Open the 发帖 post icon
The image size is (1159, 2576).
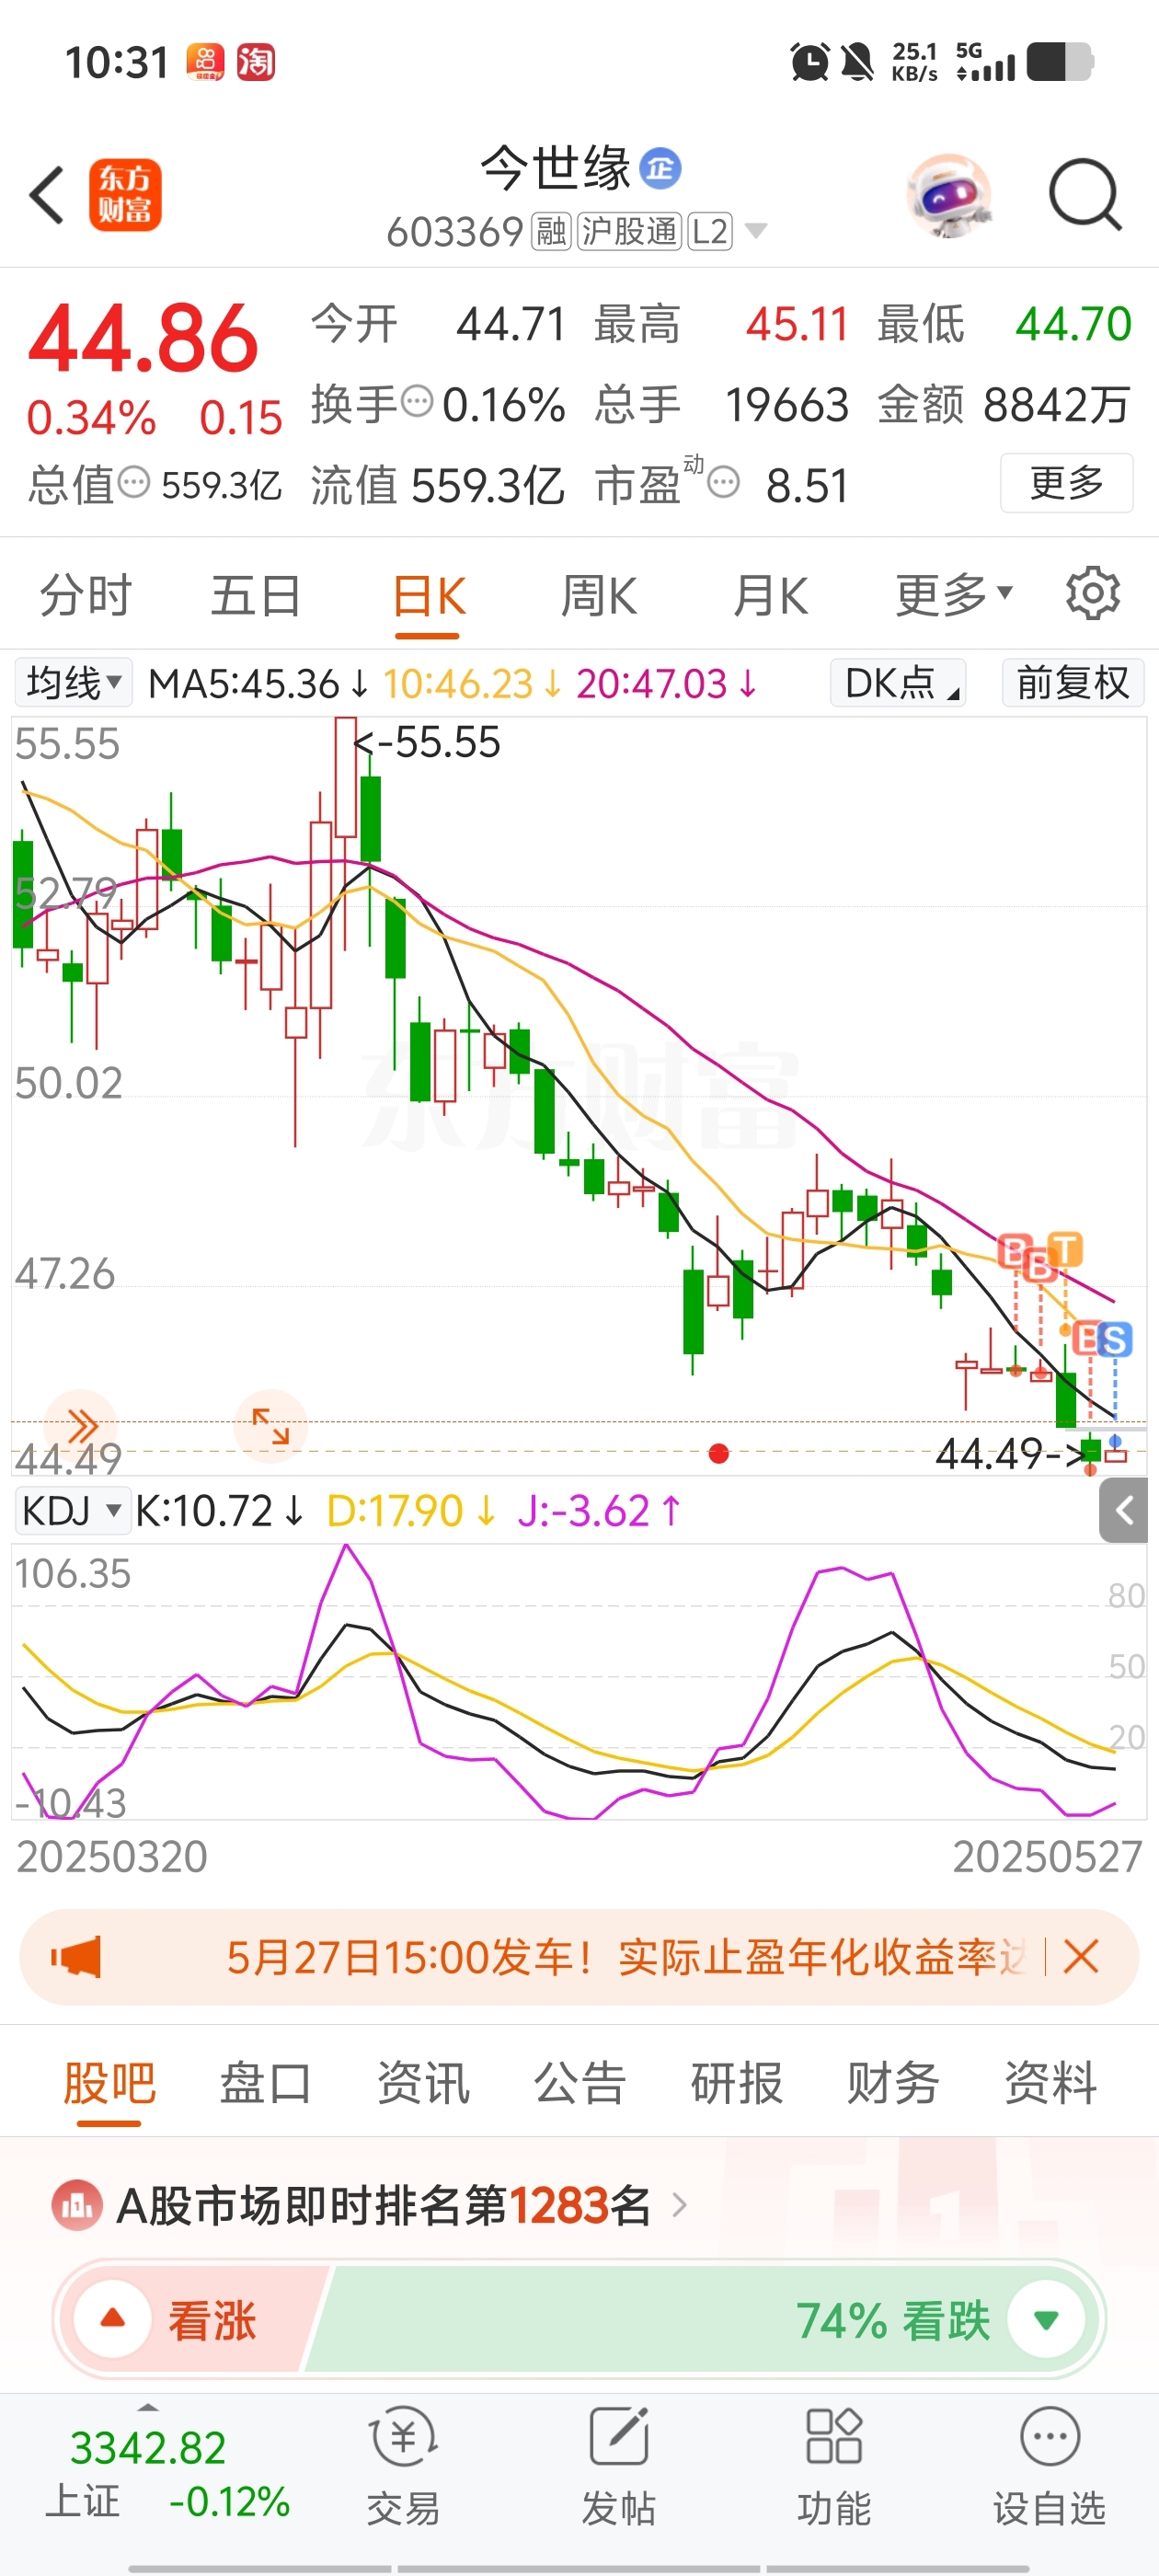point(618,2467)
